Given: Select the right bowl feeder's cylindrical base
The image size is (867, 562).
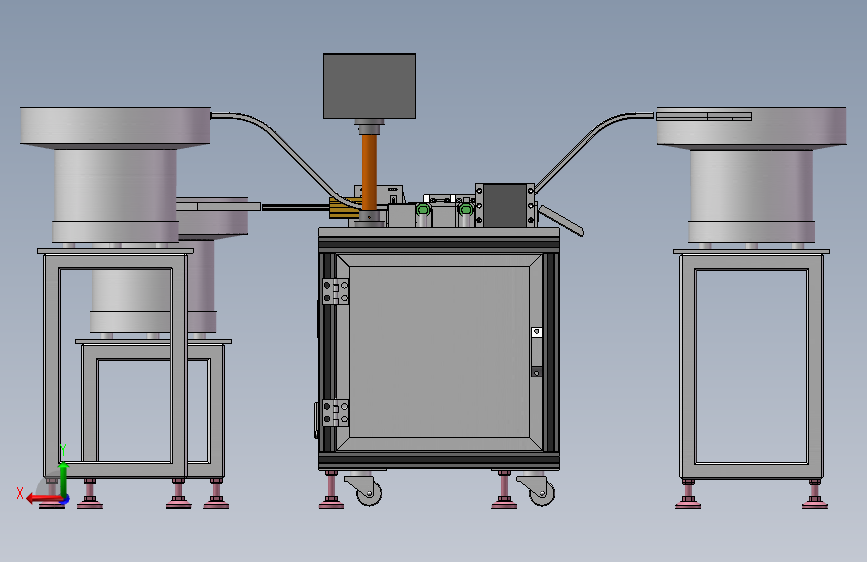Looking at the screenshot, I should pos(751,196).
